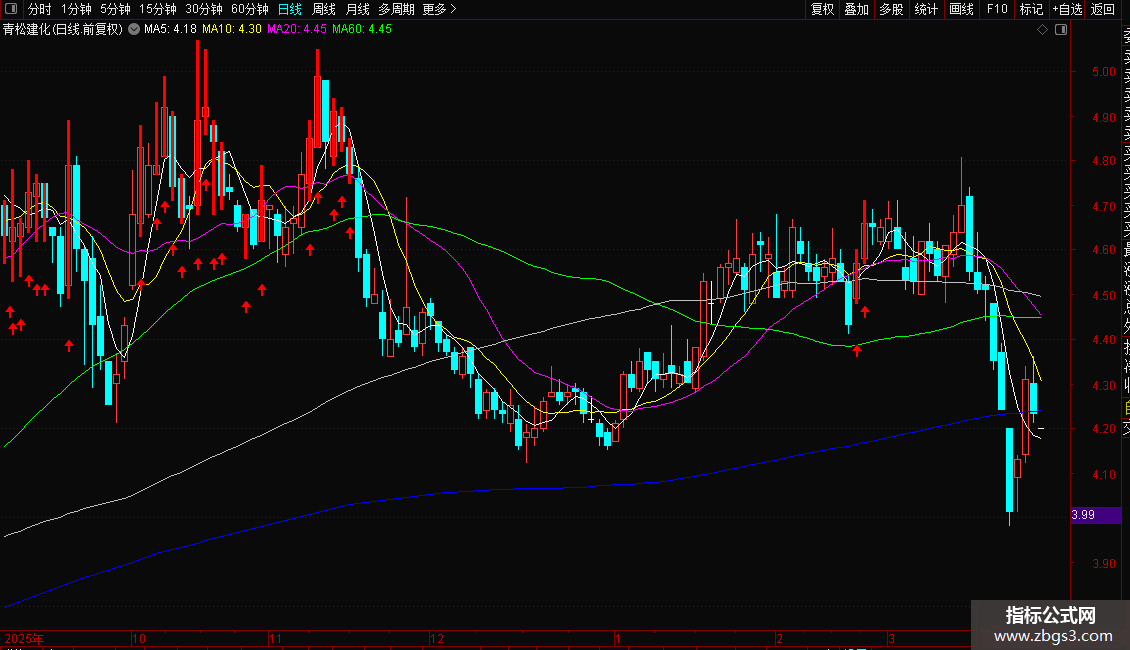Select the 15分钟 period tab
This screenshot has width=1130, height=650.
tap(158, 9)
